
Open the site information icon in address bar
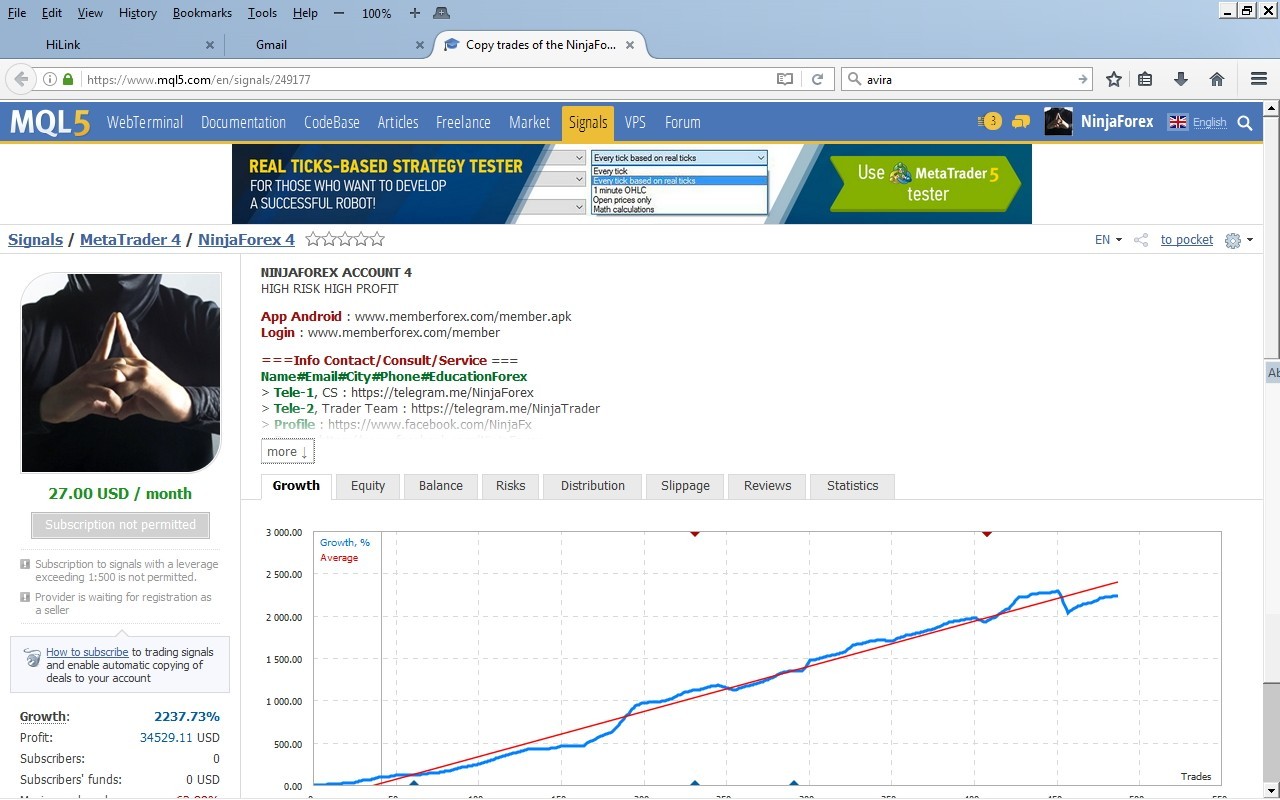click(49, 79)
